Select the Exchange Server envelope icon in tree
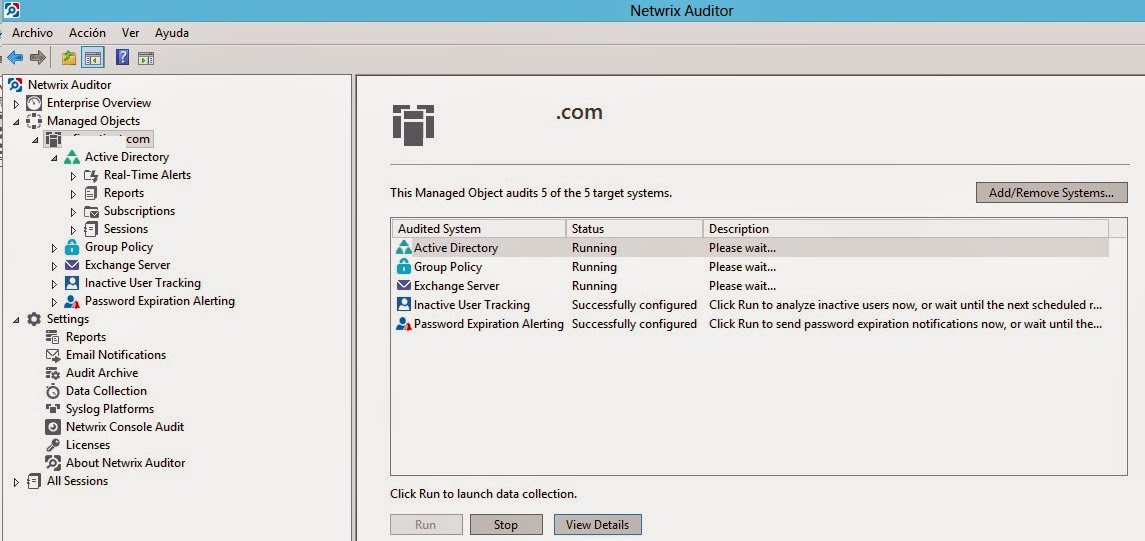This screenshot has height=541, width=1145. pyautogui.click(x=72, y=265)
